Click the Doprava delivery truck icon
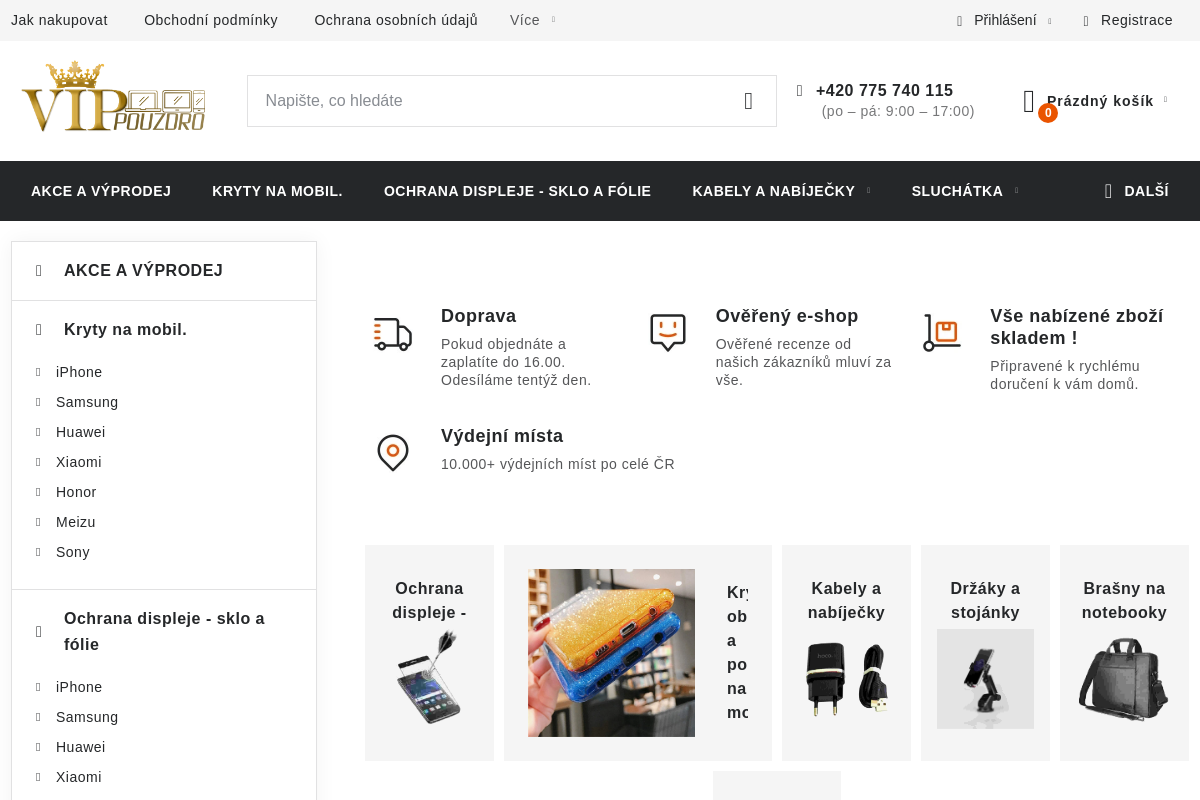This screenshot has width=1200, height=800. tap(392, 334)
